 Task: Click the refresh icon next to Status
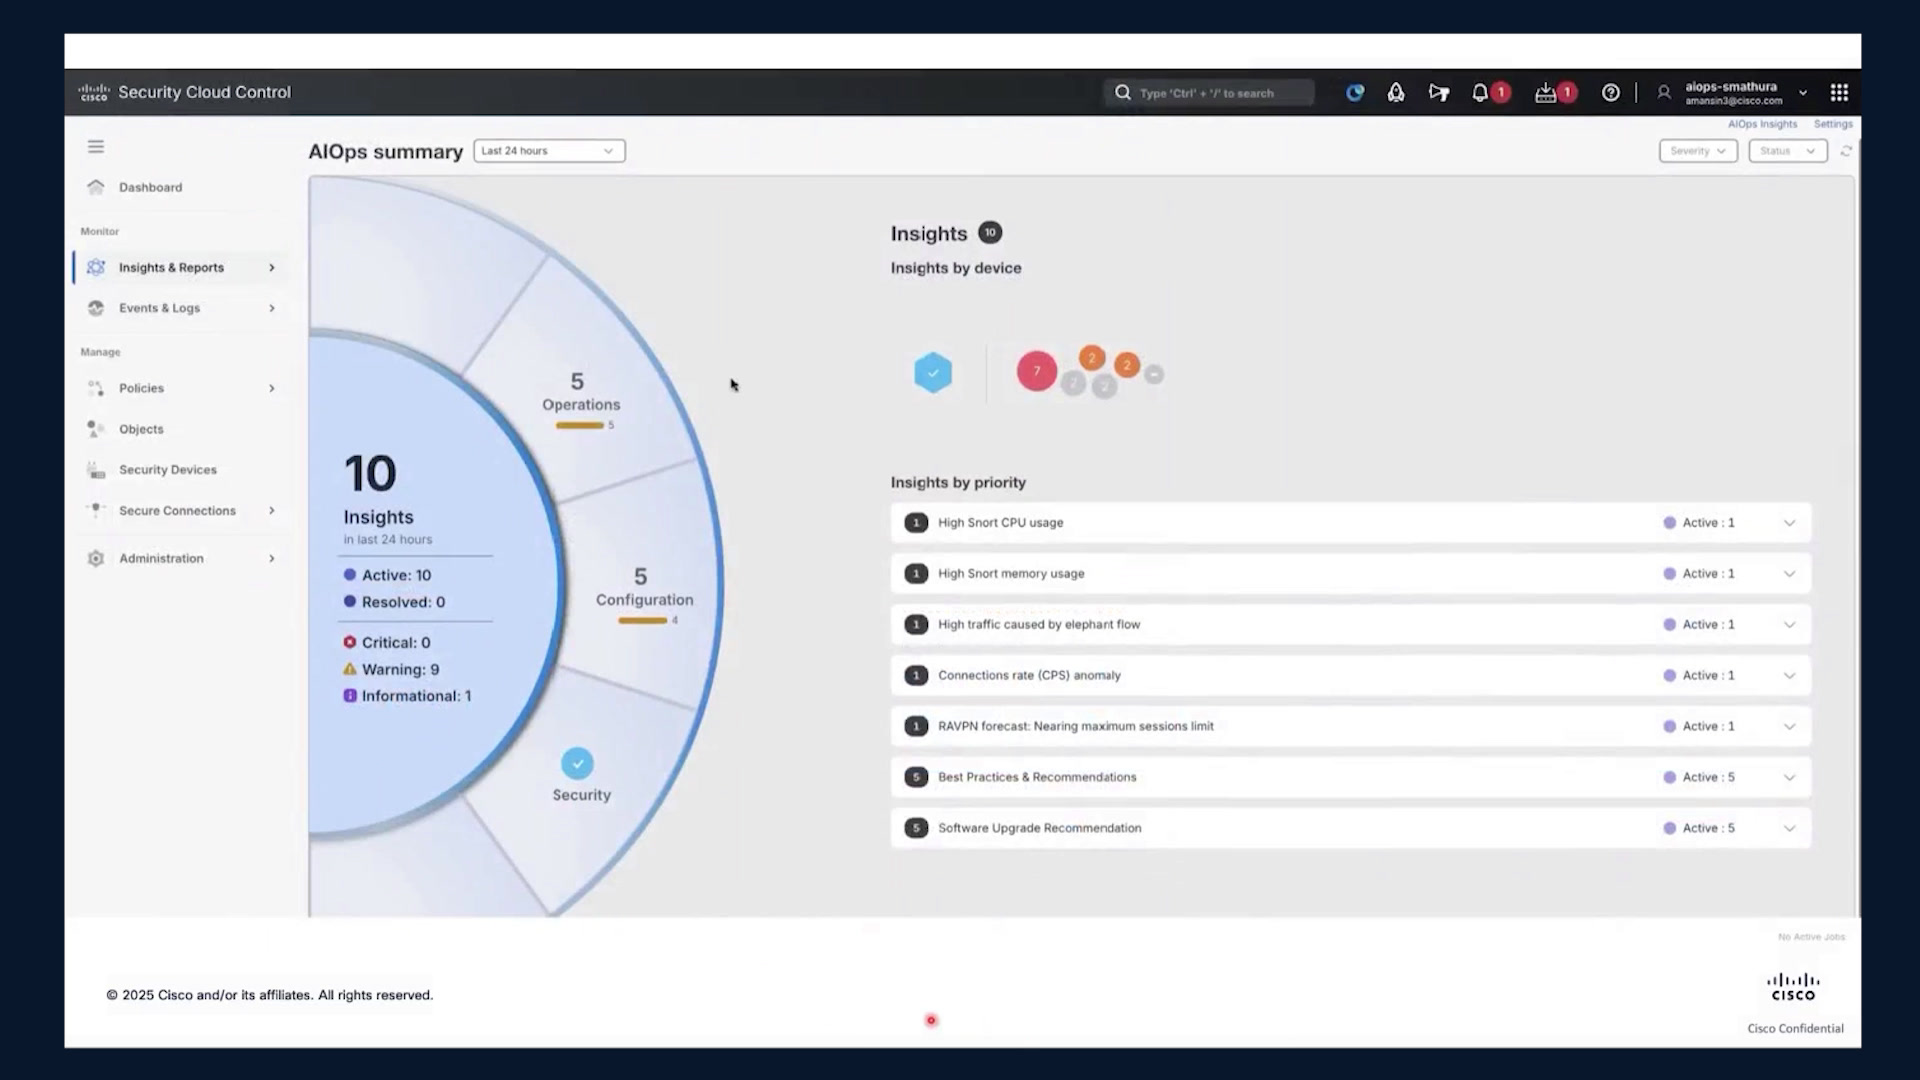(1846, 151)
